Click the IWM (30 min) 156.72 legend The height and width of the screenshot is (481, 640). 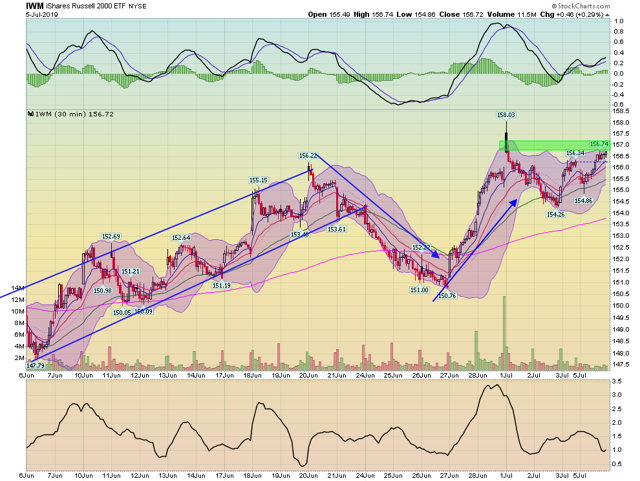pyautogui.click(x=74, y=114)
